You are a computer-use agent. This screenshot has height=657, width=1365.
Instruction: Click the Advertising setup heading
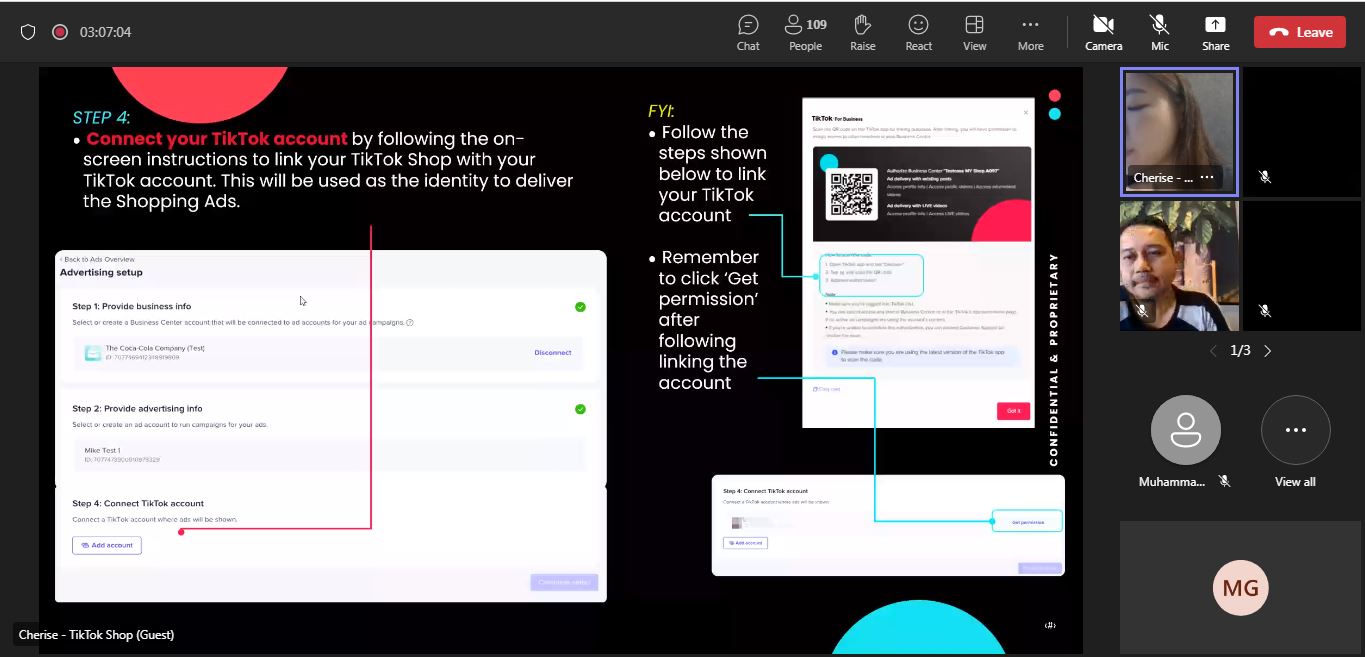tap(101, 272)
